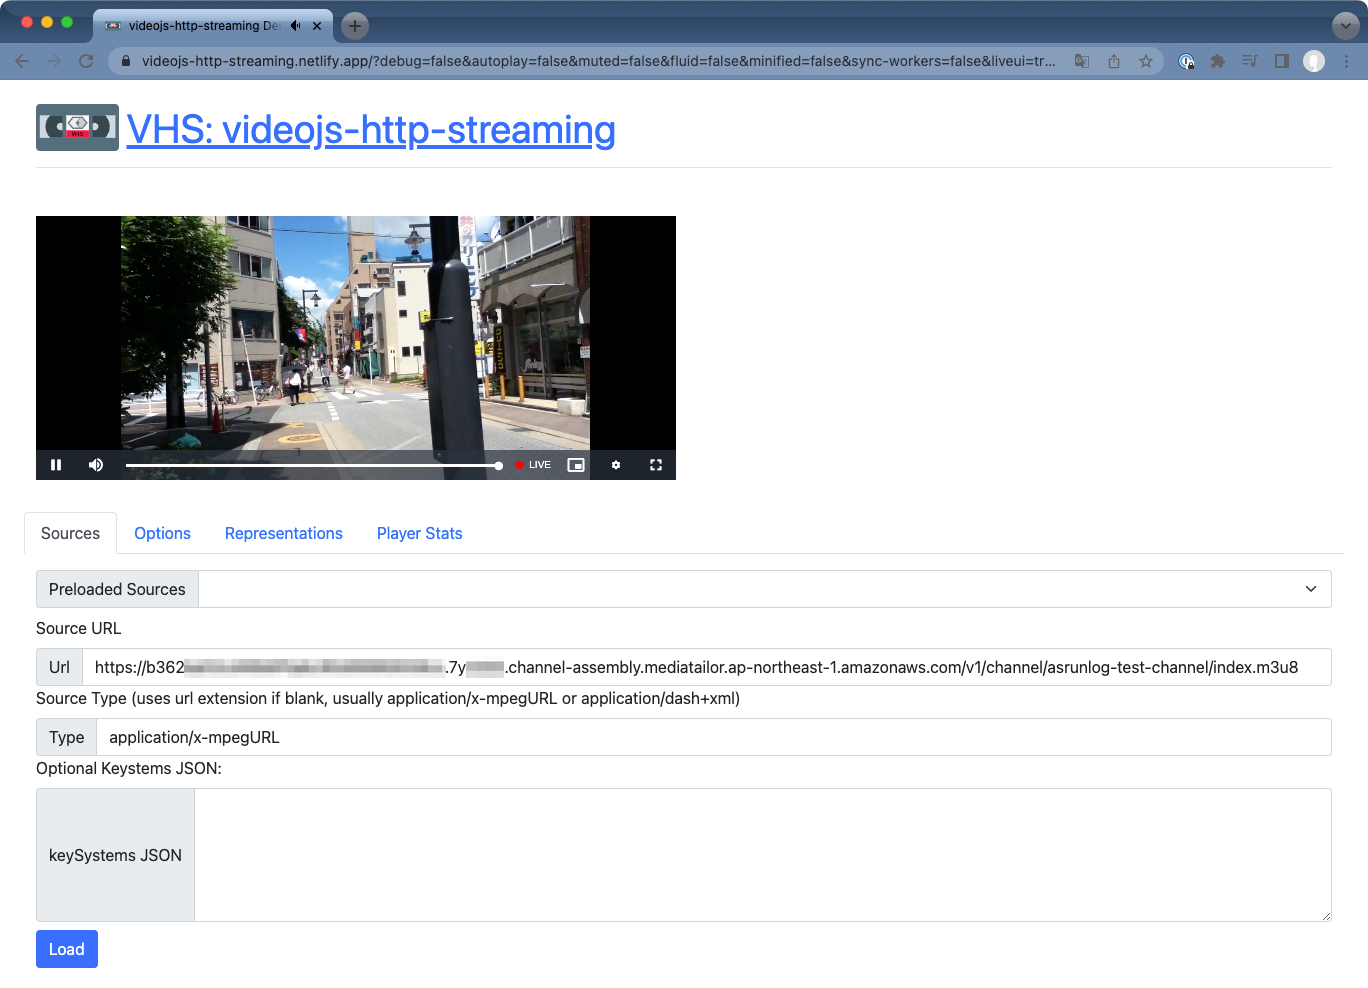Screen dimensions: 1368x988
Task: Open a new browser tab
Action: (355, 26)
